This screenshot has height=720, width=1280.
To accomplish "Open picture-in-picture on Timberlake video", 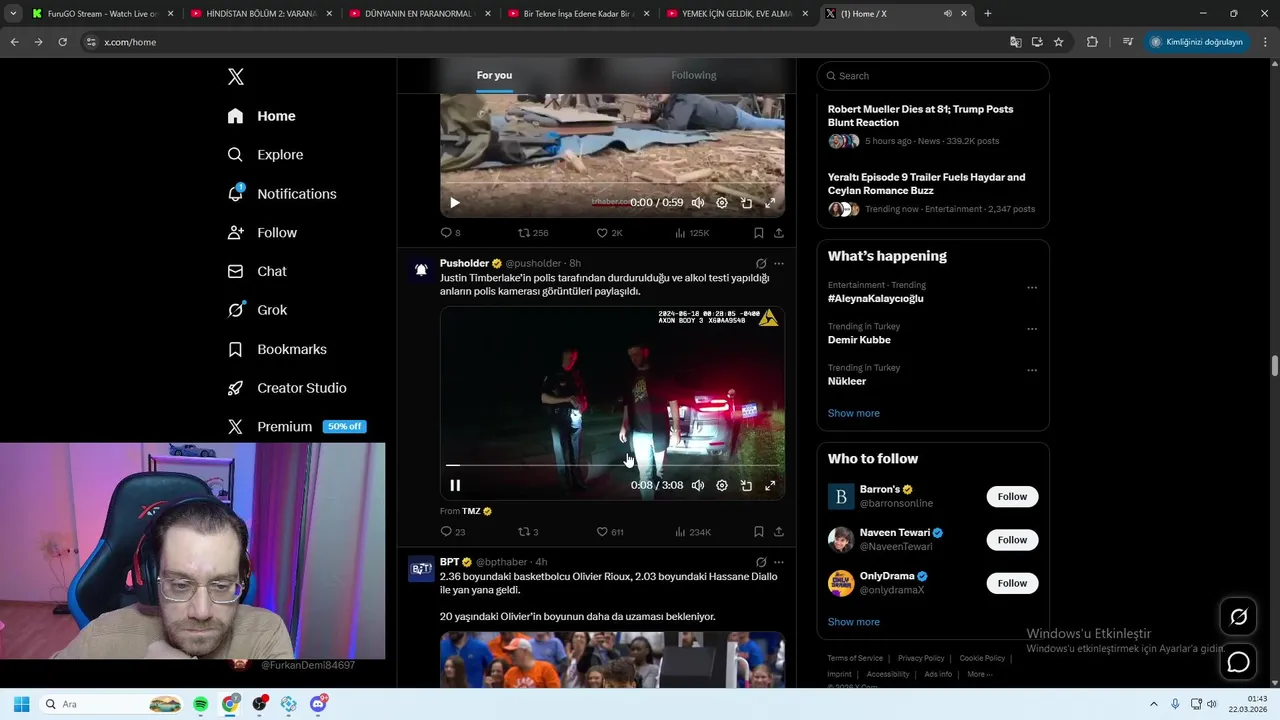I will tap(746, 485).
